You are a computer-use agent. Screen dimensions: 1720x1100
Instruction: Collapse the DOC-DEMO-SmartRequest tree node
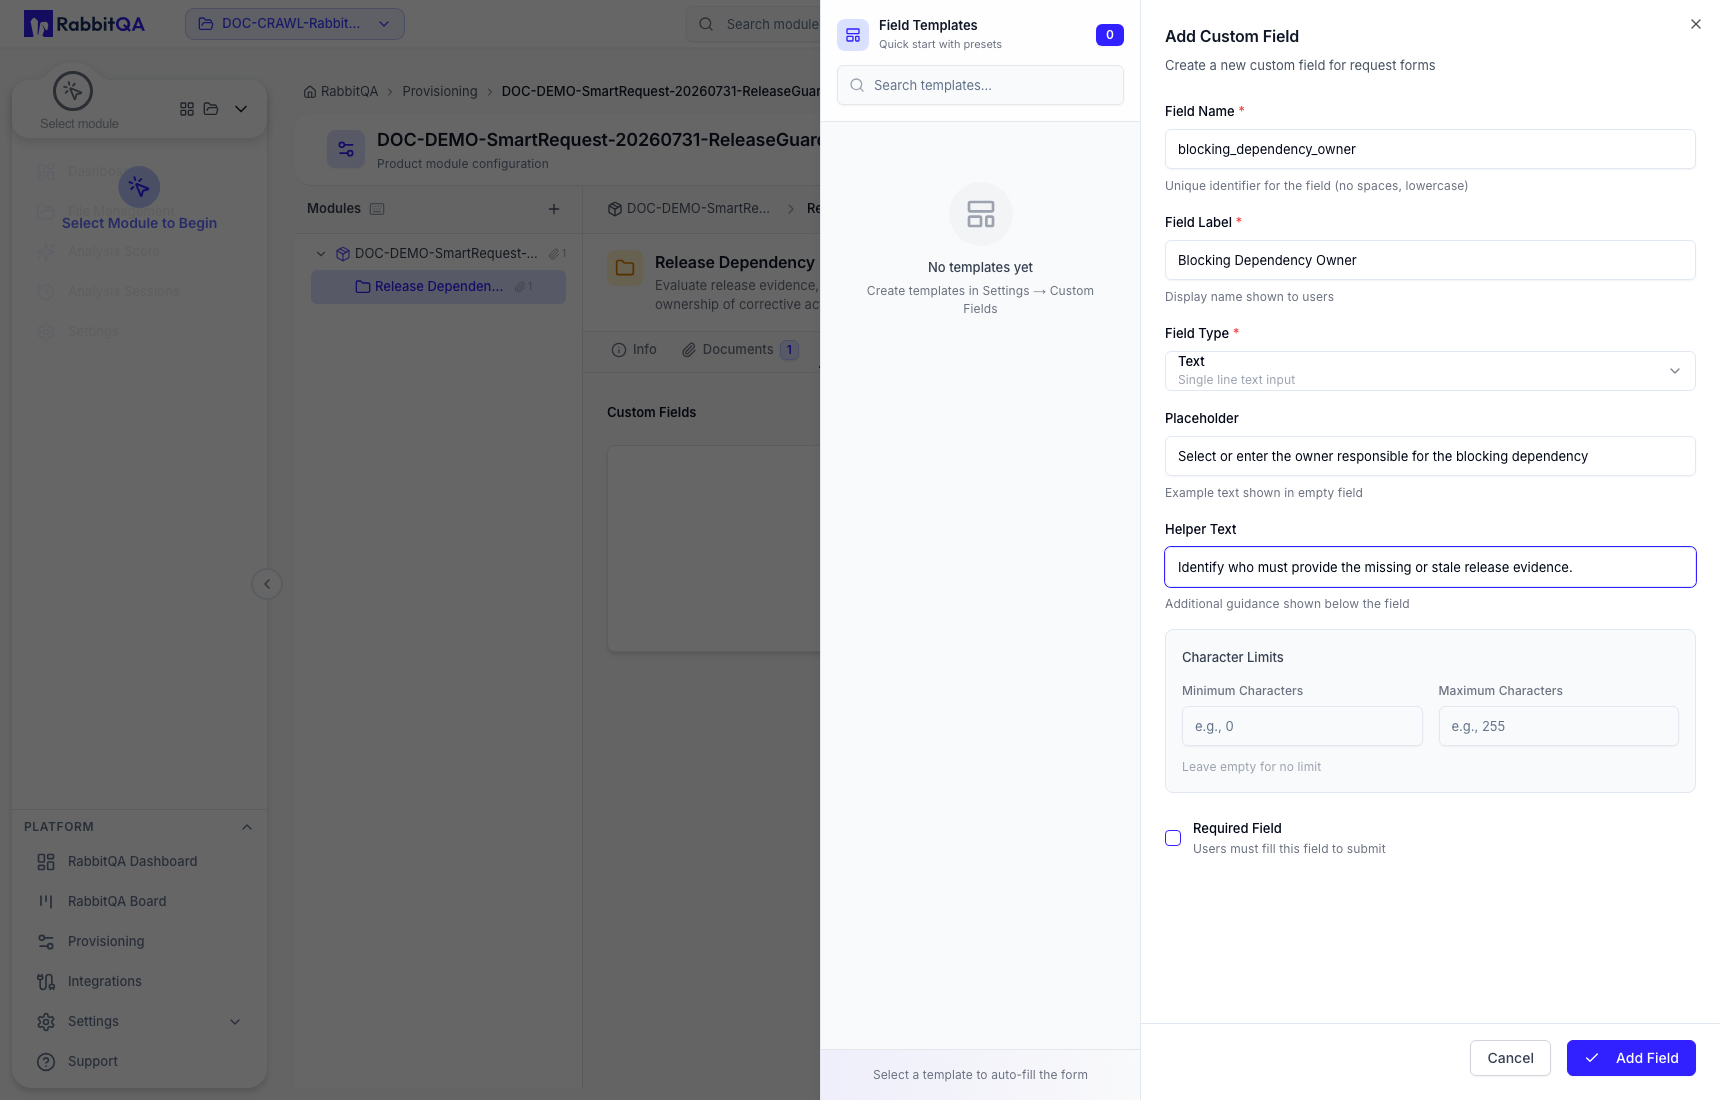pos(321,253)
